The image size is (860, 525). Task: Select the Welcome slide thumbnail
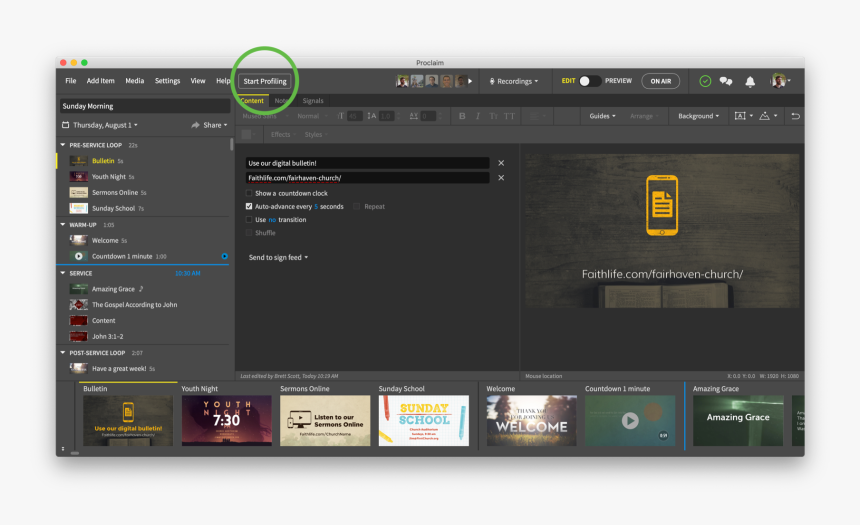pyautogui.click(x=531, y=420)
